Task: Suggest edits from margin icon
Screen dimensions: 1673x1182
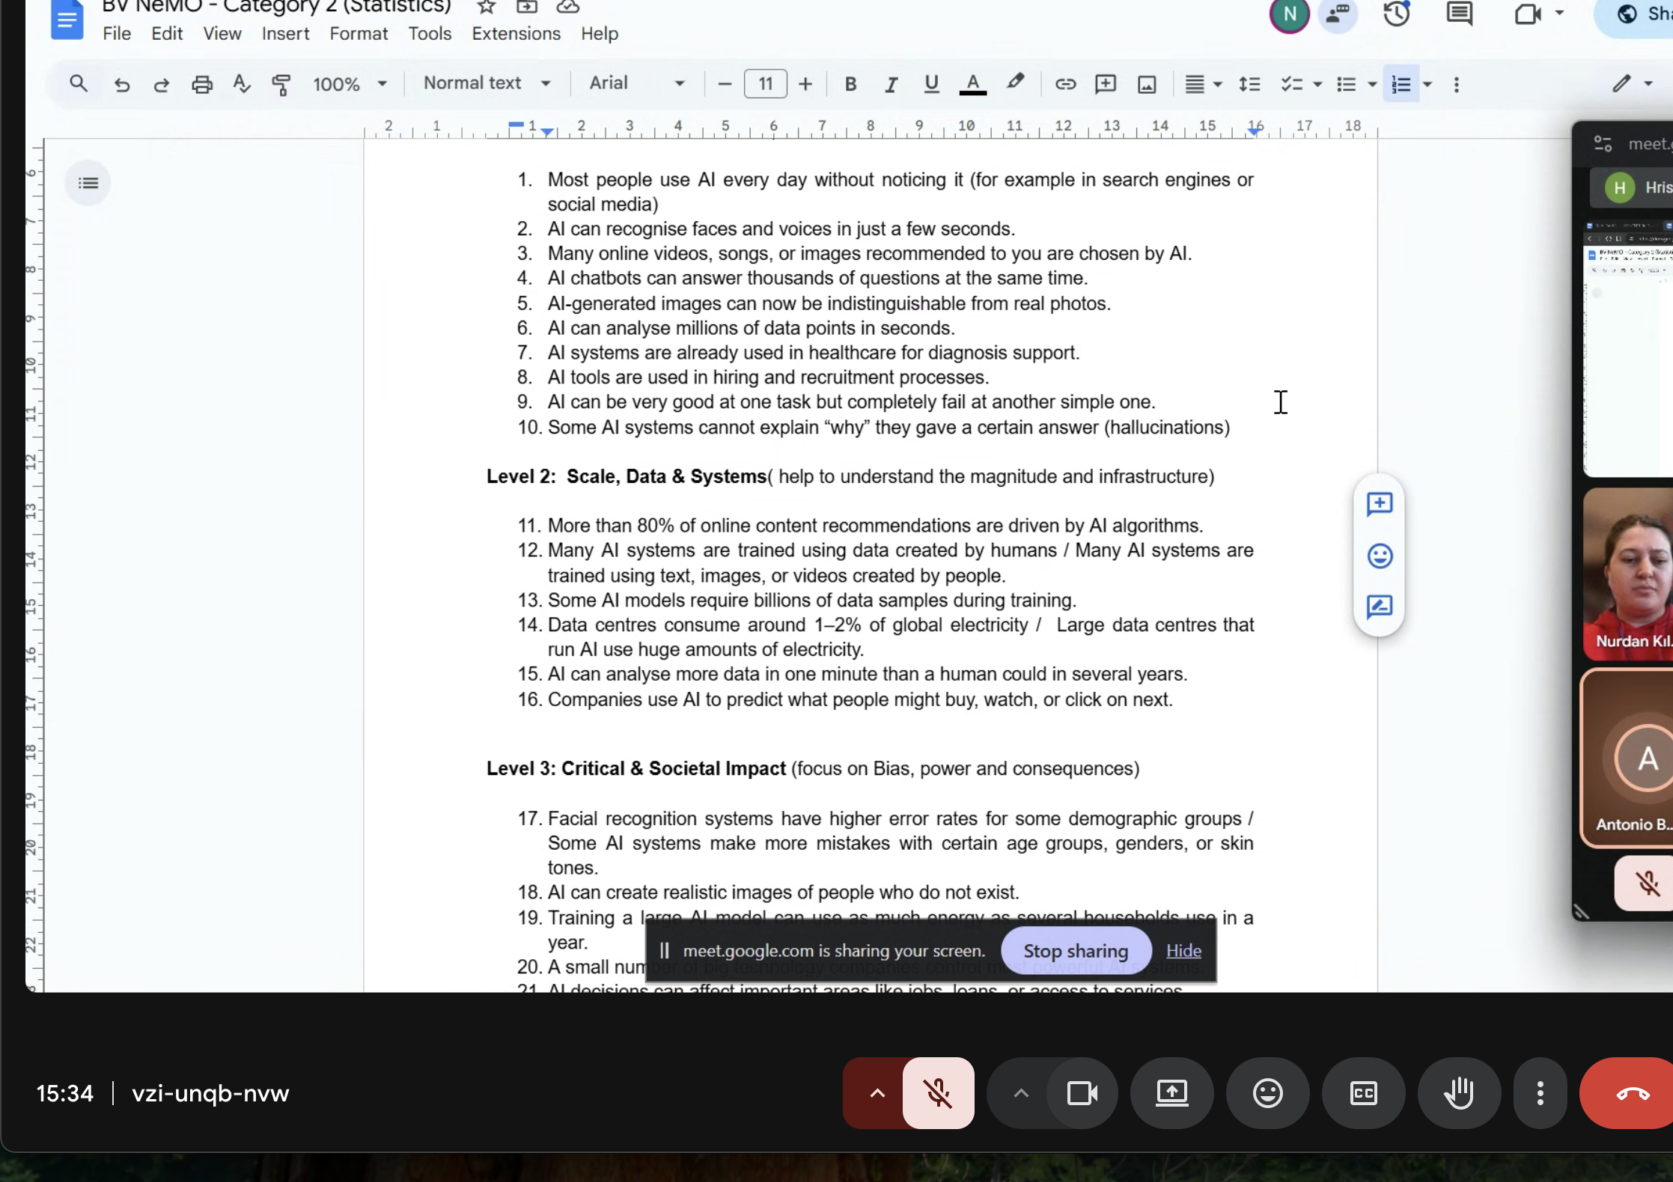Action: [x=1380, y=607]
